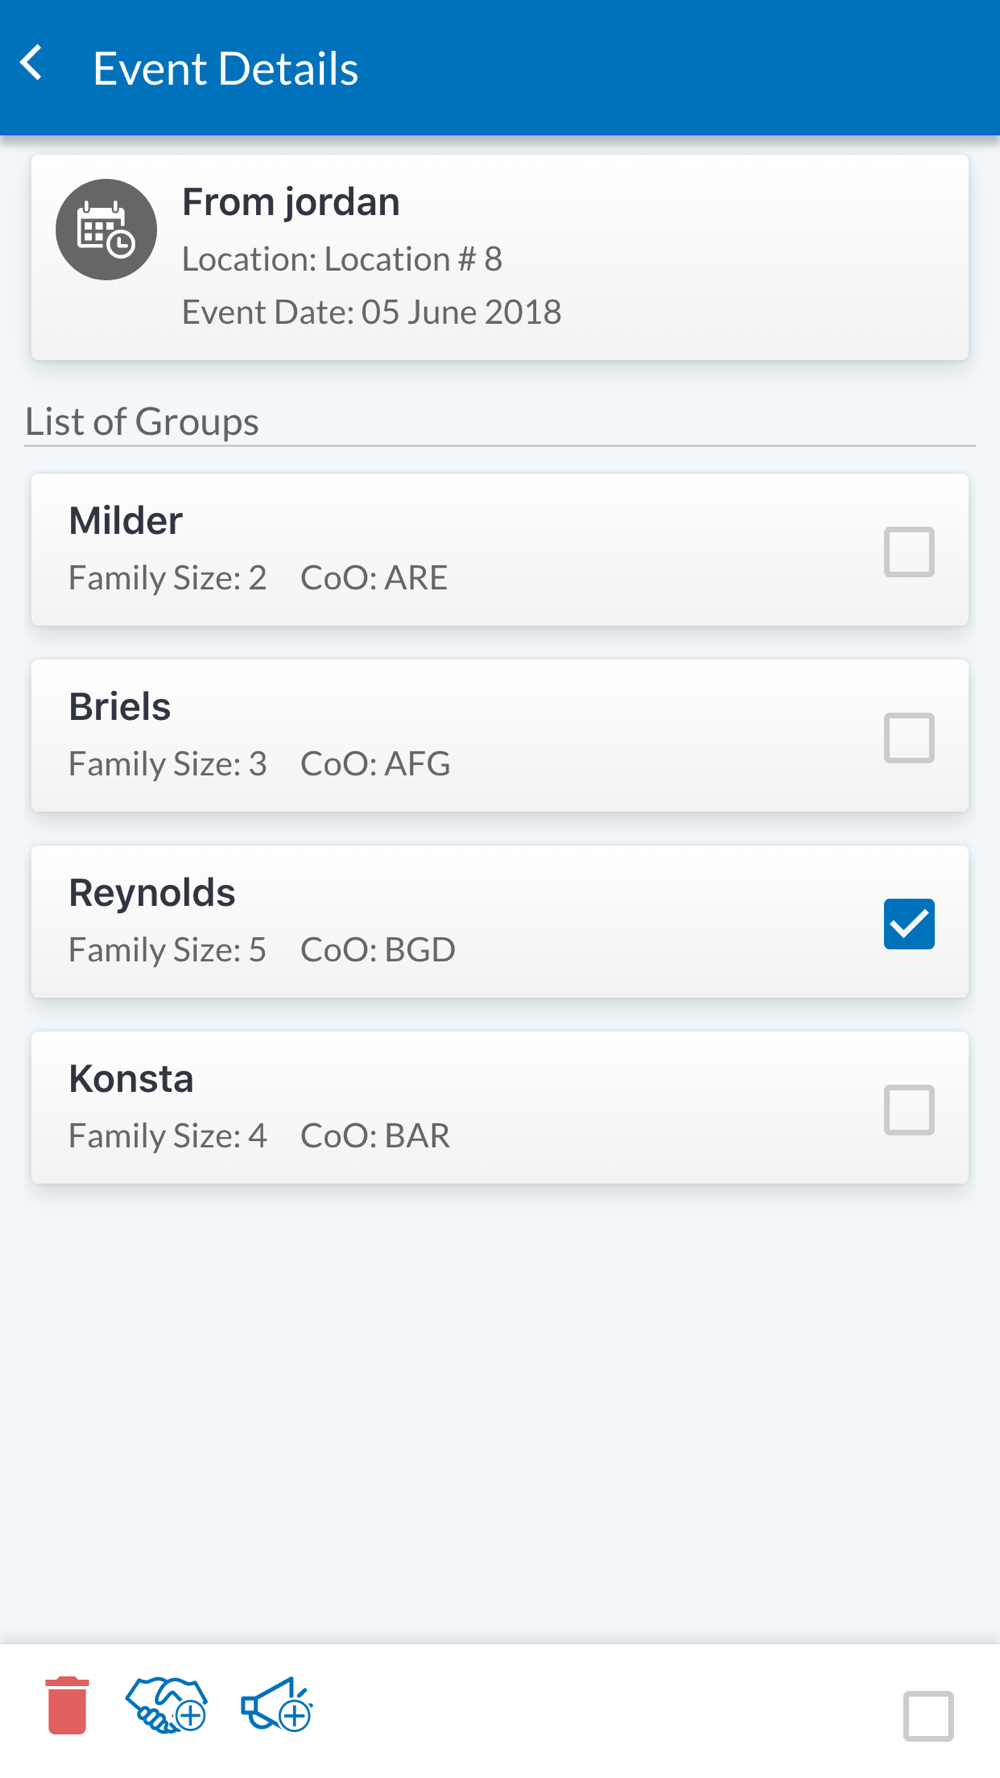Screen dimensions: 1000x1778
Task: Tap the calendar clock event icon
Action: [x=106, y=230]
